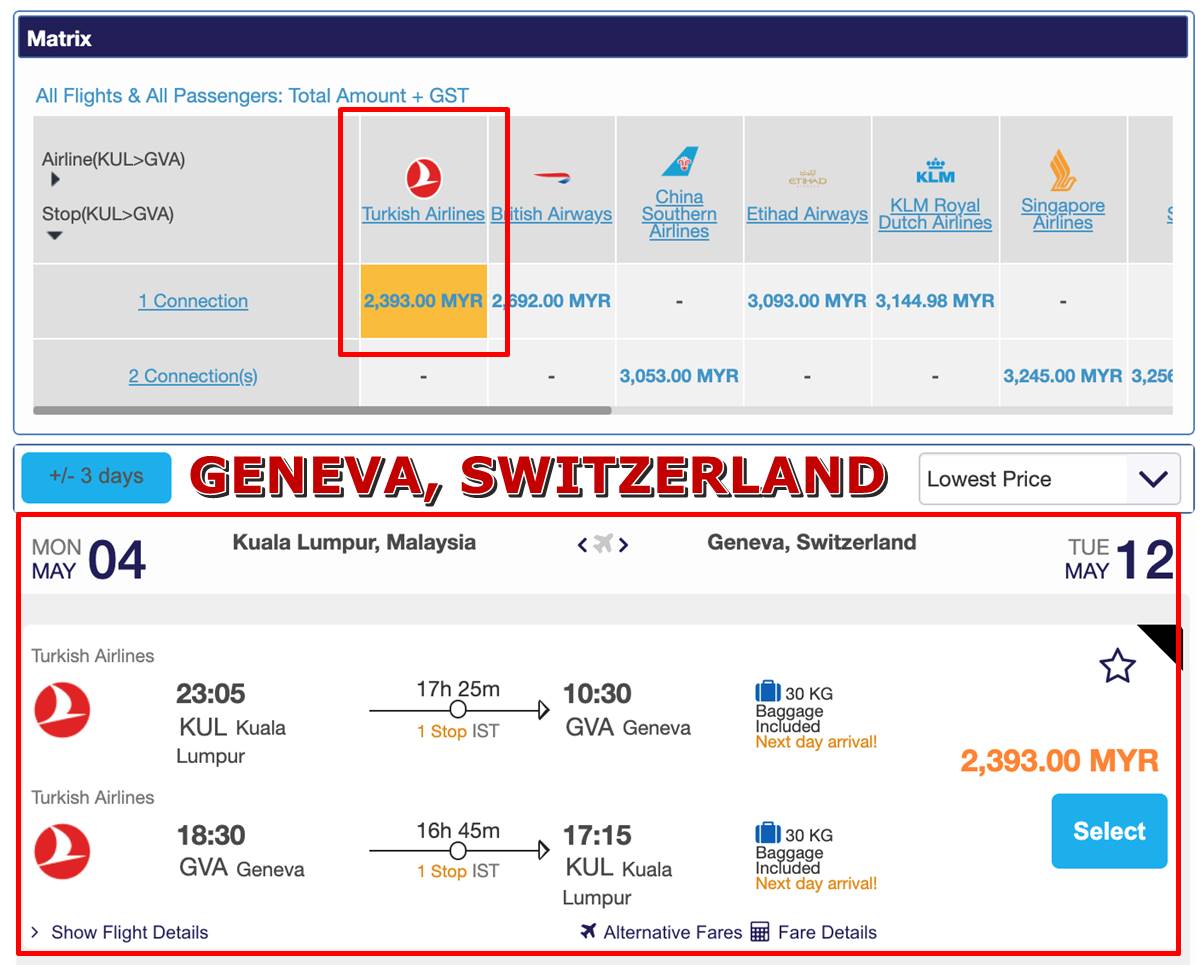
Task: Click Turkish Airlines logo on KUL departure flight
Action: 62,710
